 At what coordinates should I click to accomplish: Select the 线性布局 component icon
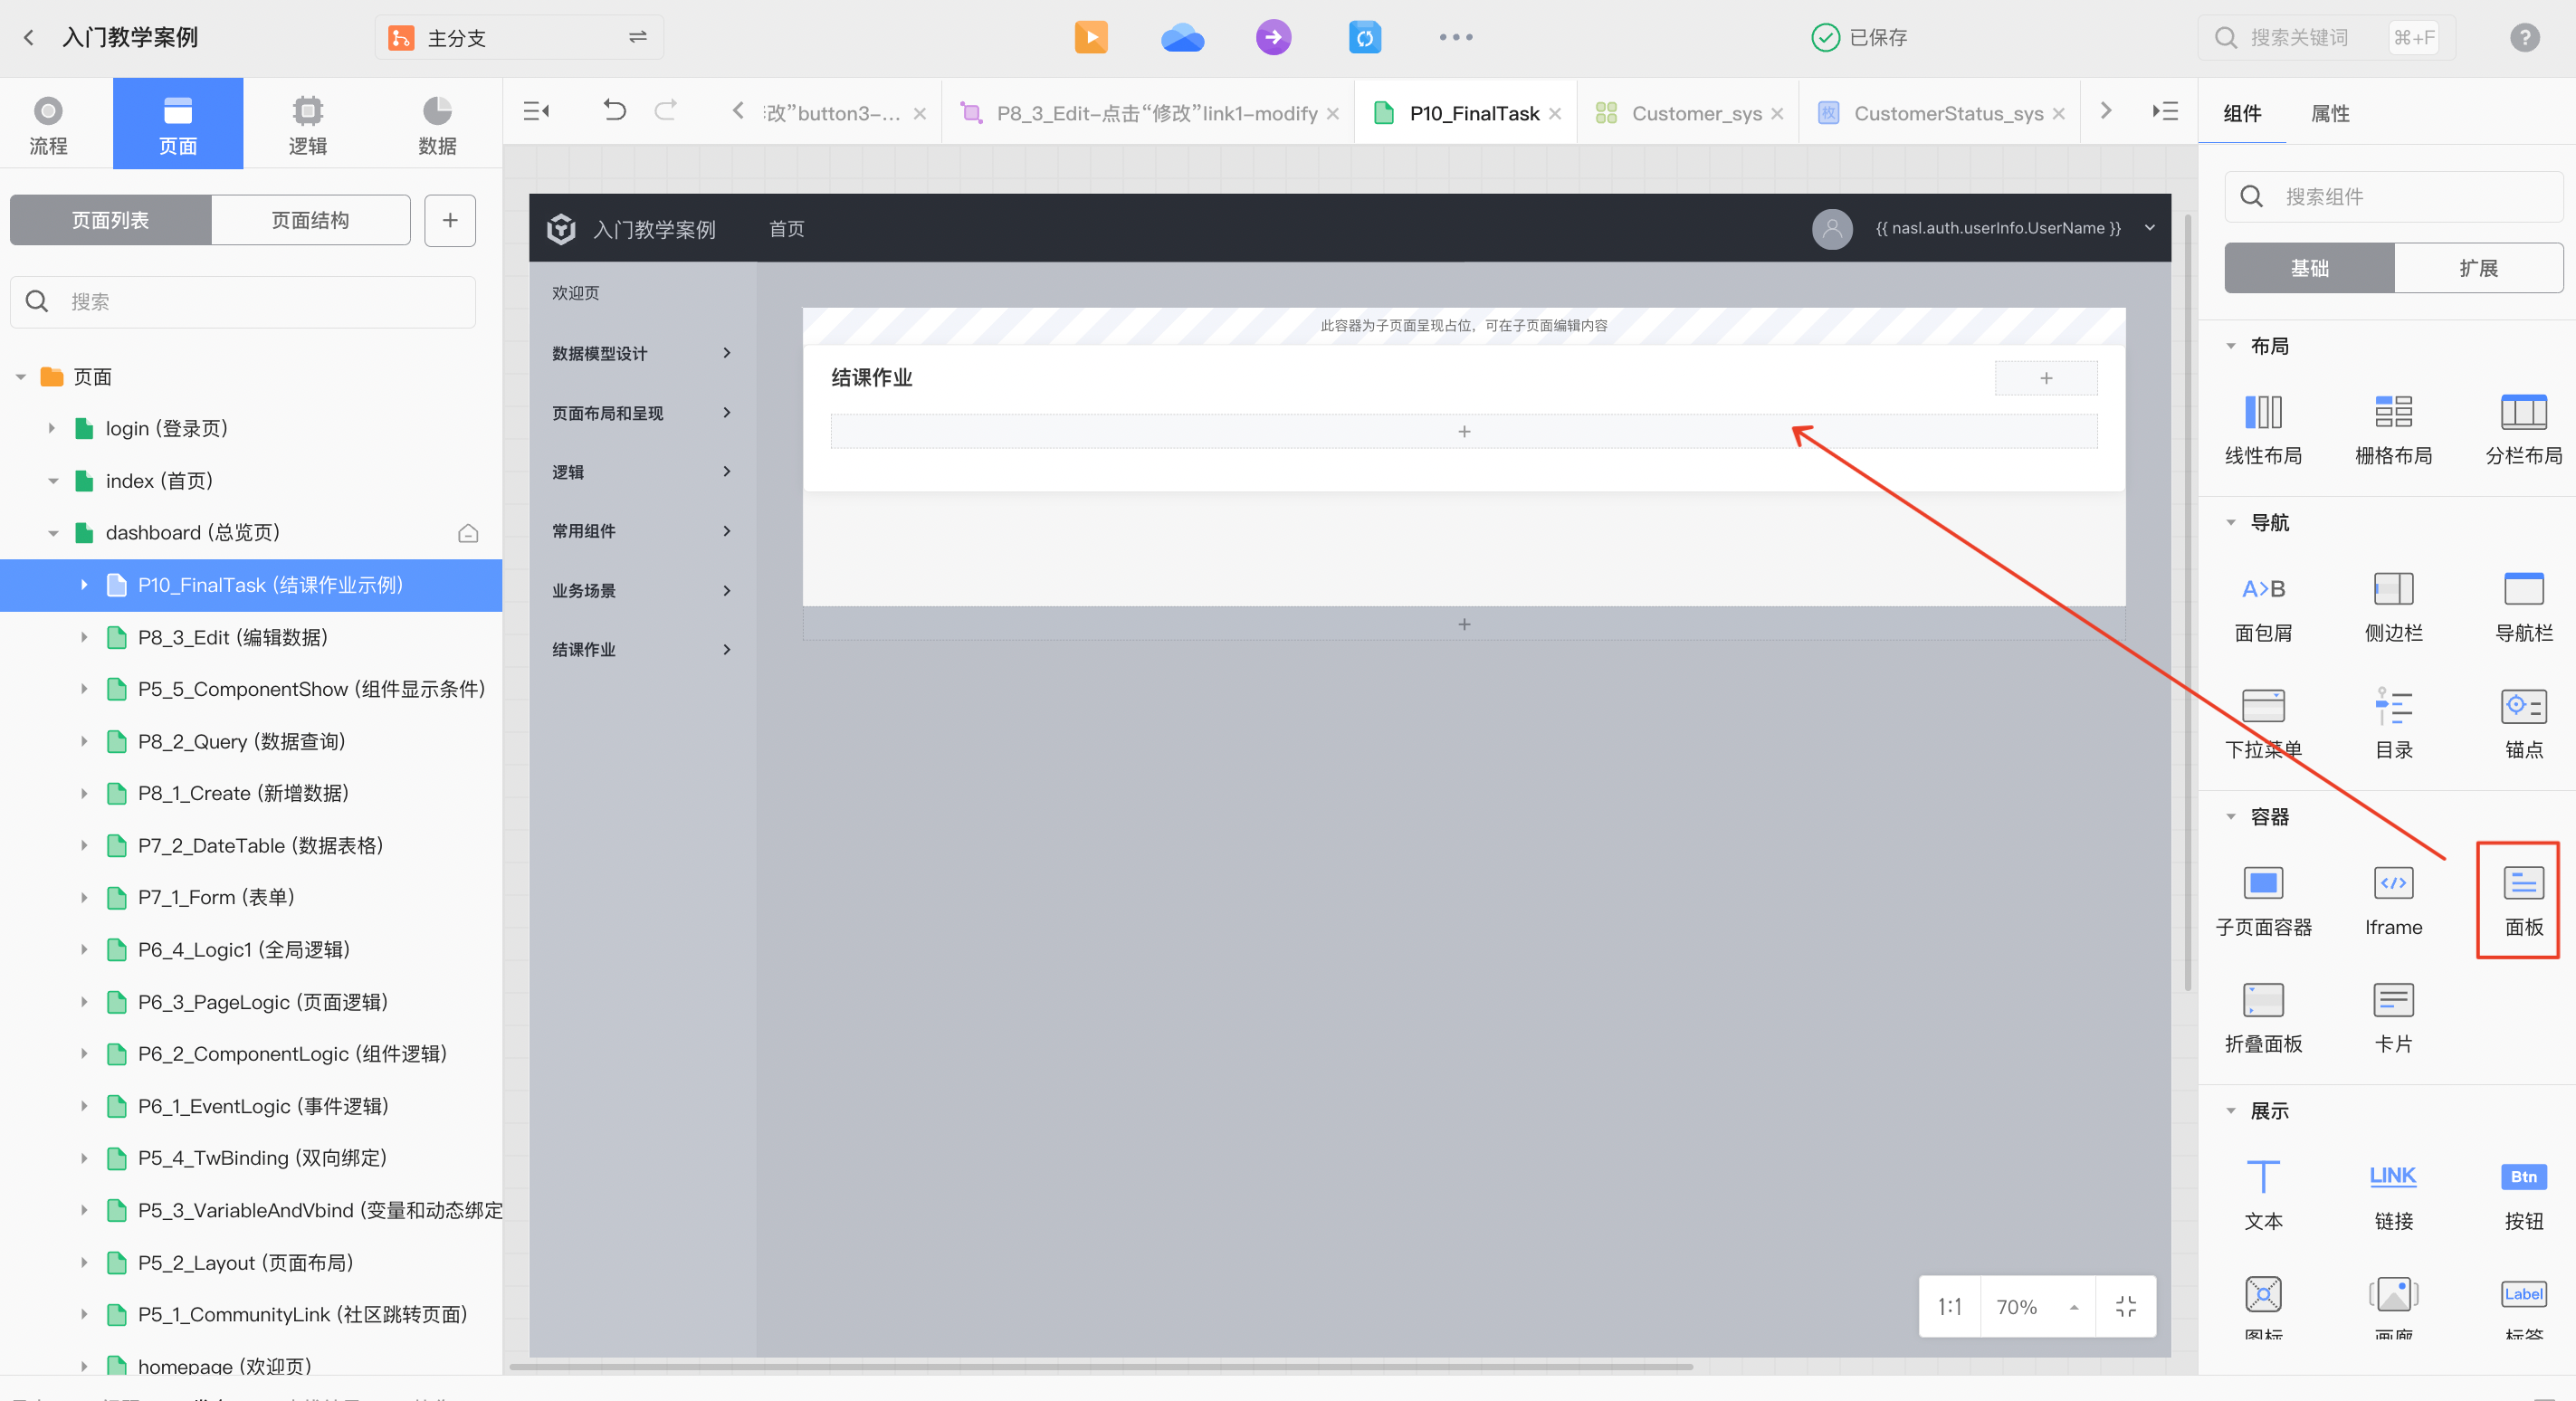tap(2263, 412)
